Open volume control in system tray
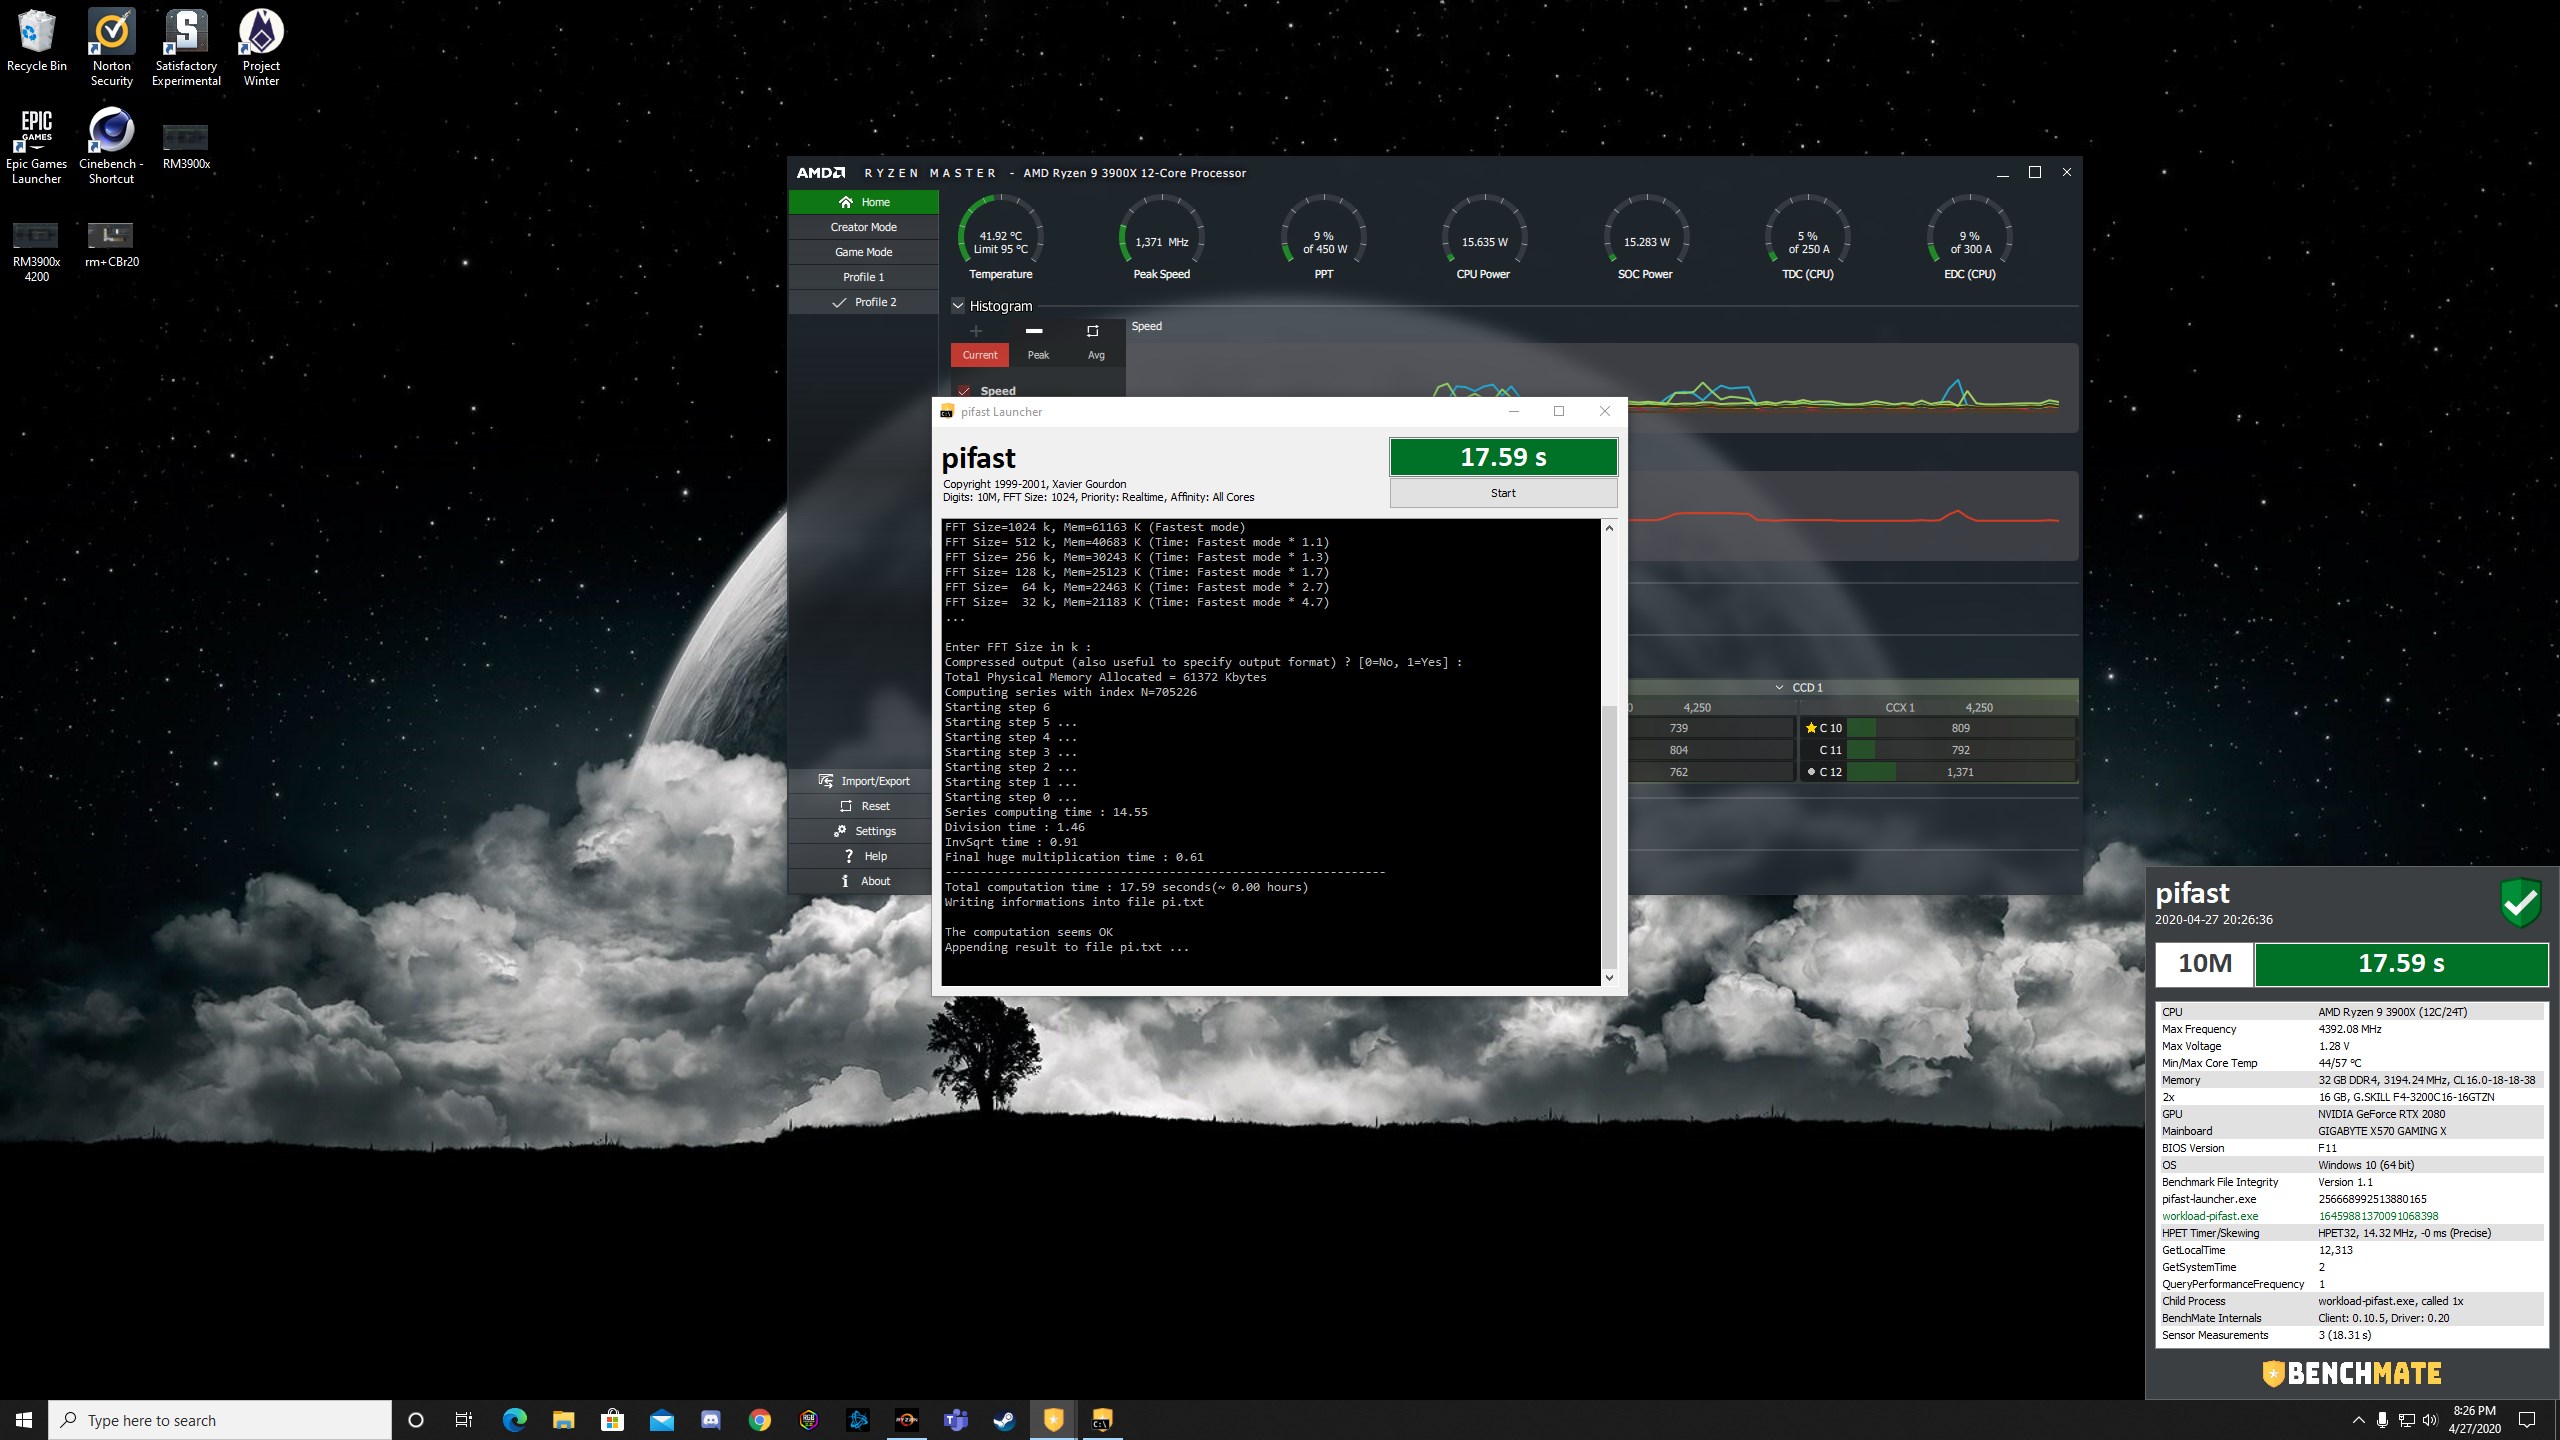The width and height of the screenshot is (2560, 1440). pyautogui.click(x=2430, y=1420)
